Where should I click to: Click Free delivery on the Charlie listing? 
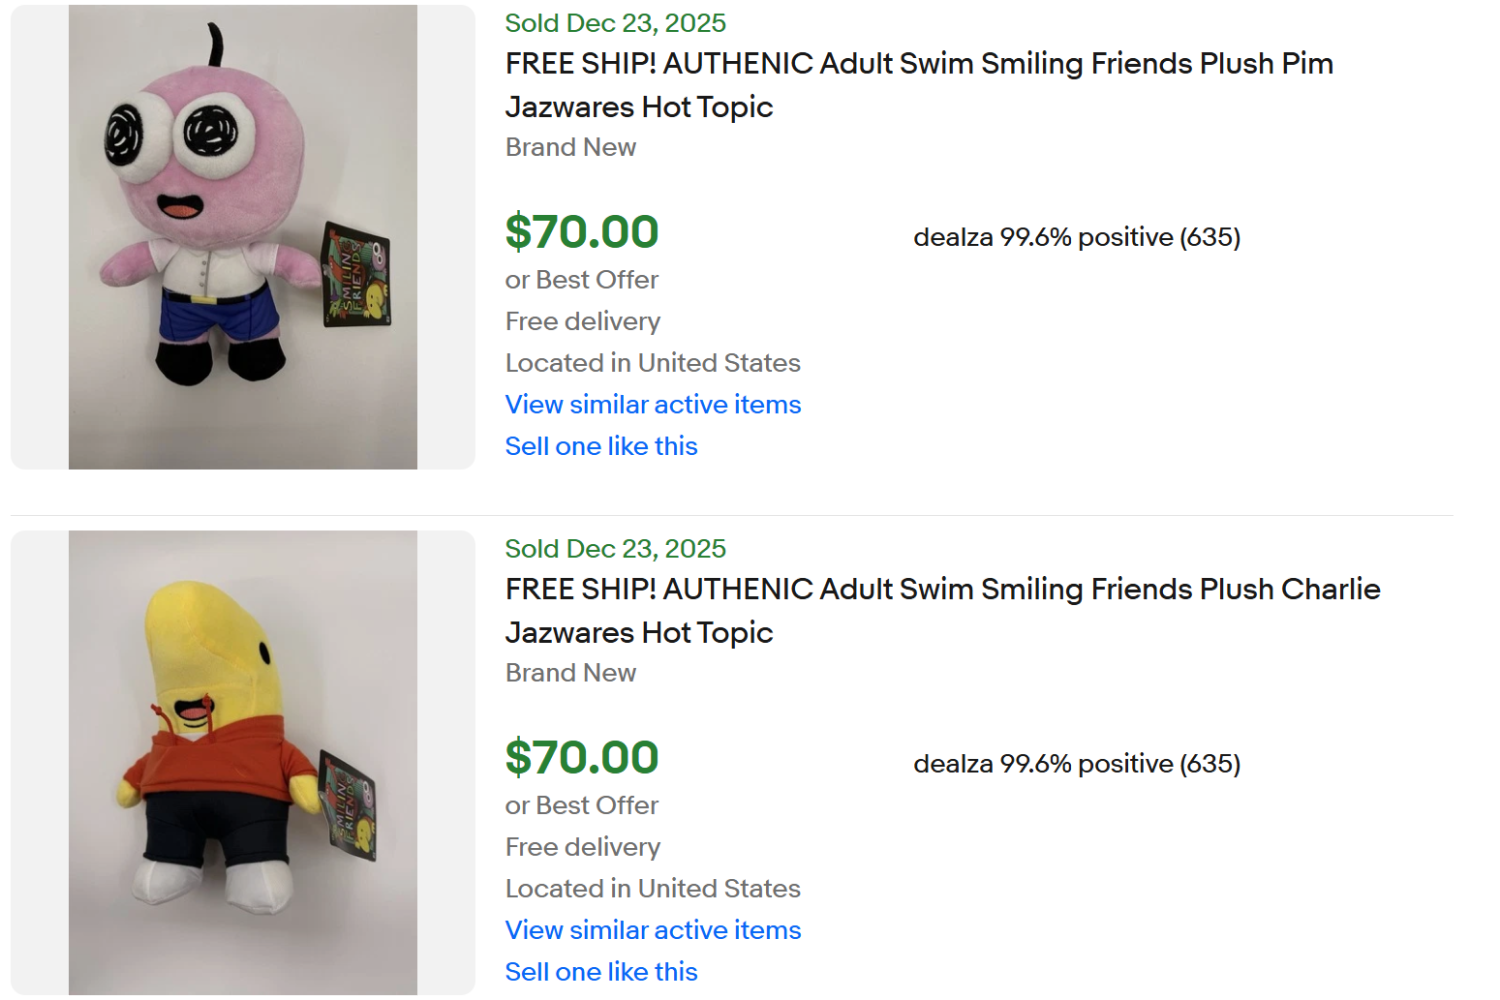582,847
